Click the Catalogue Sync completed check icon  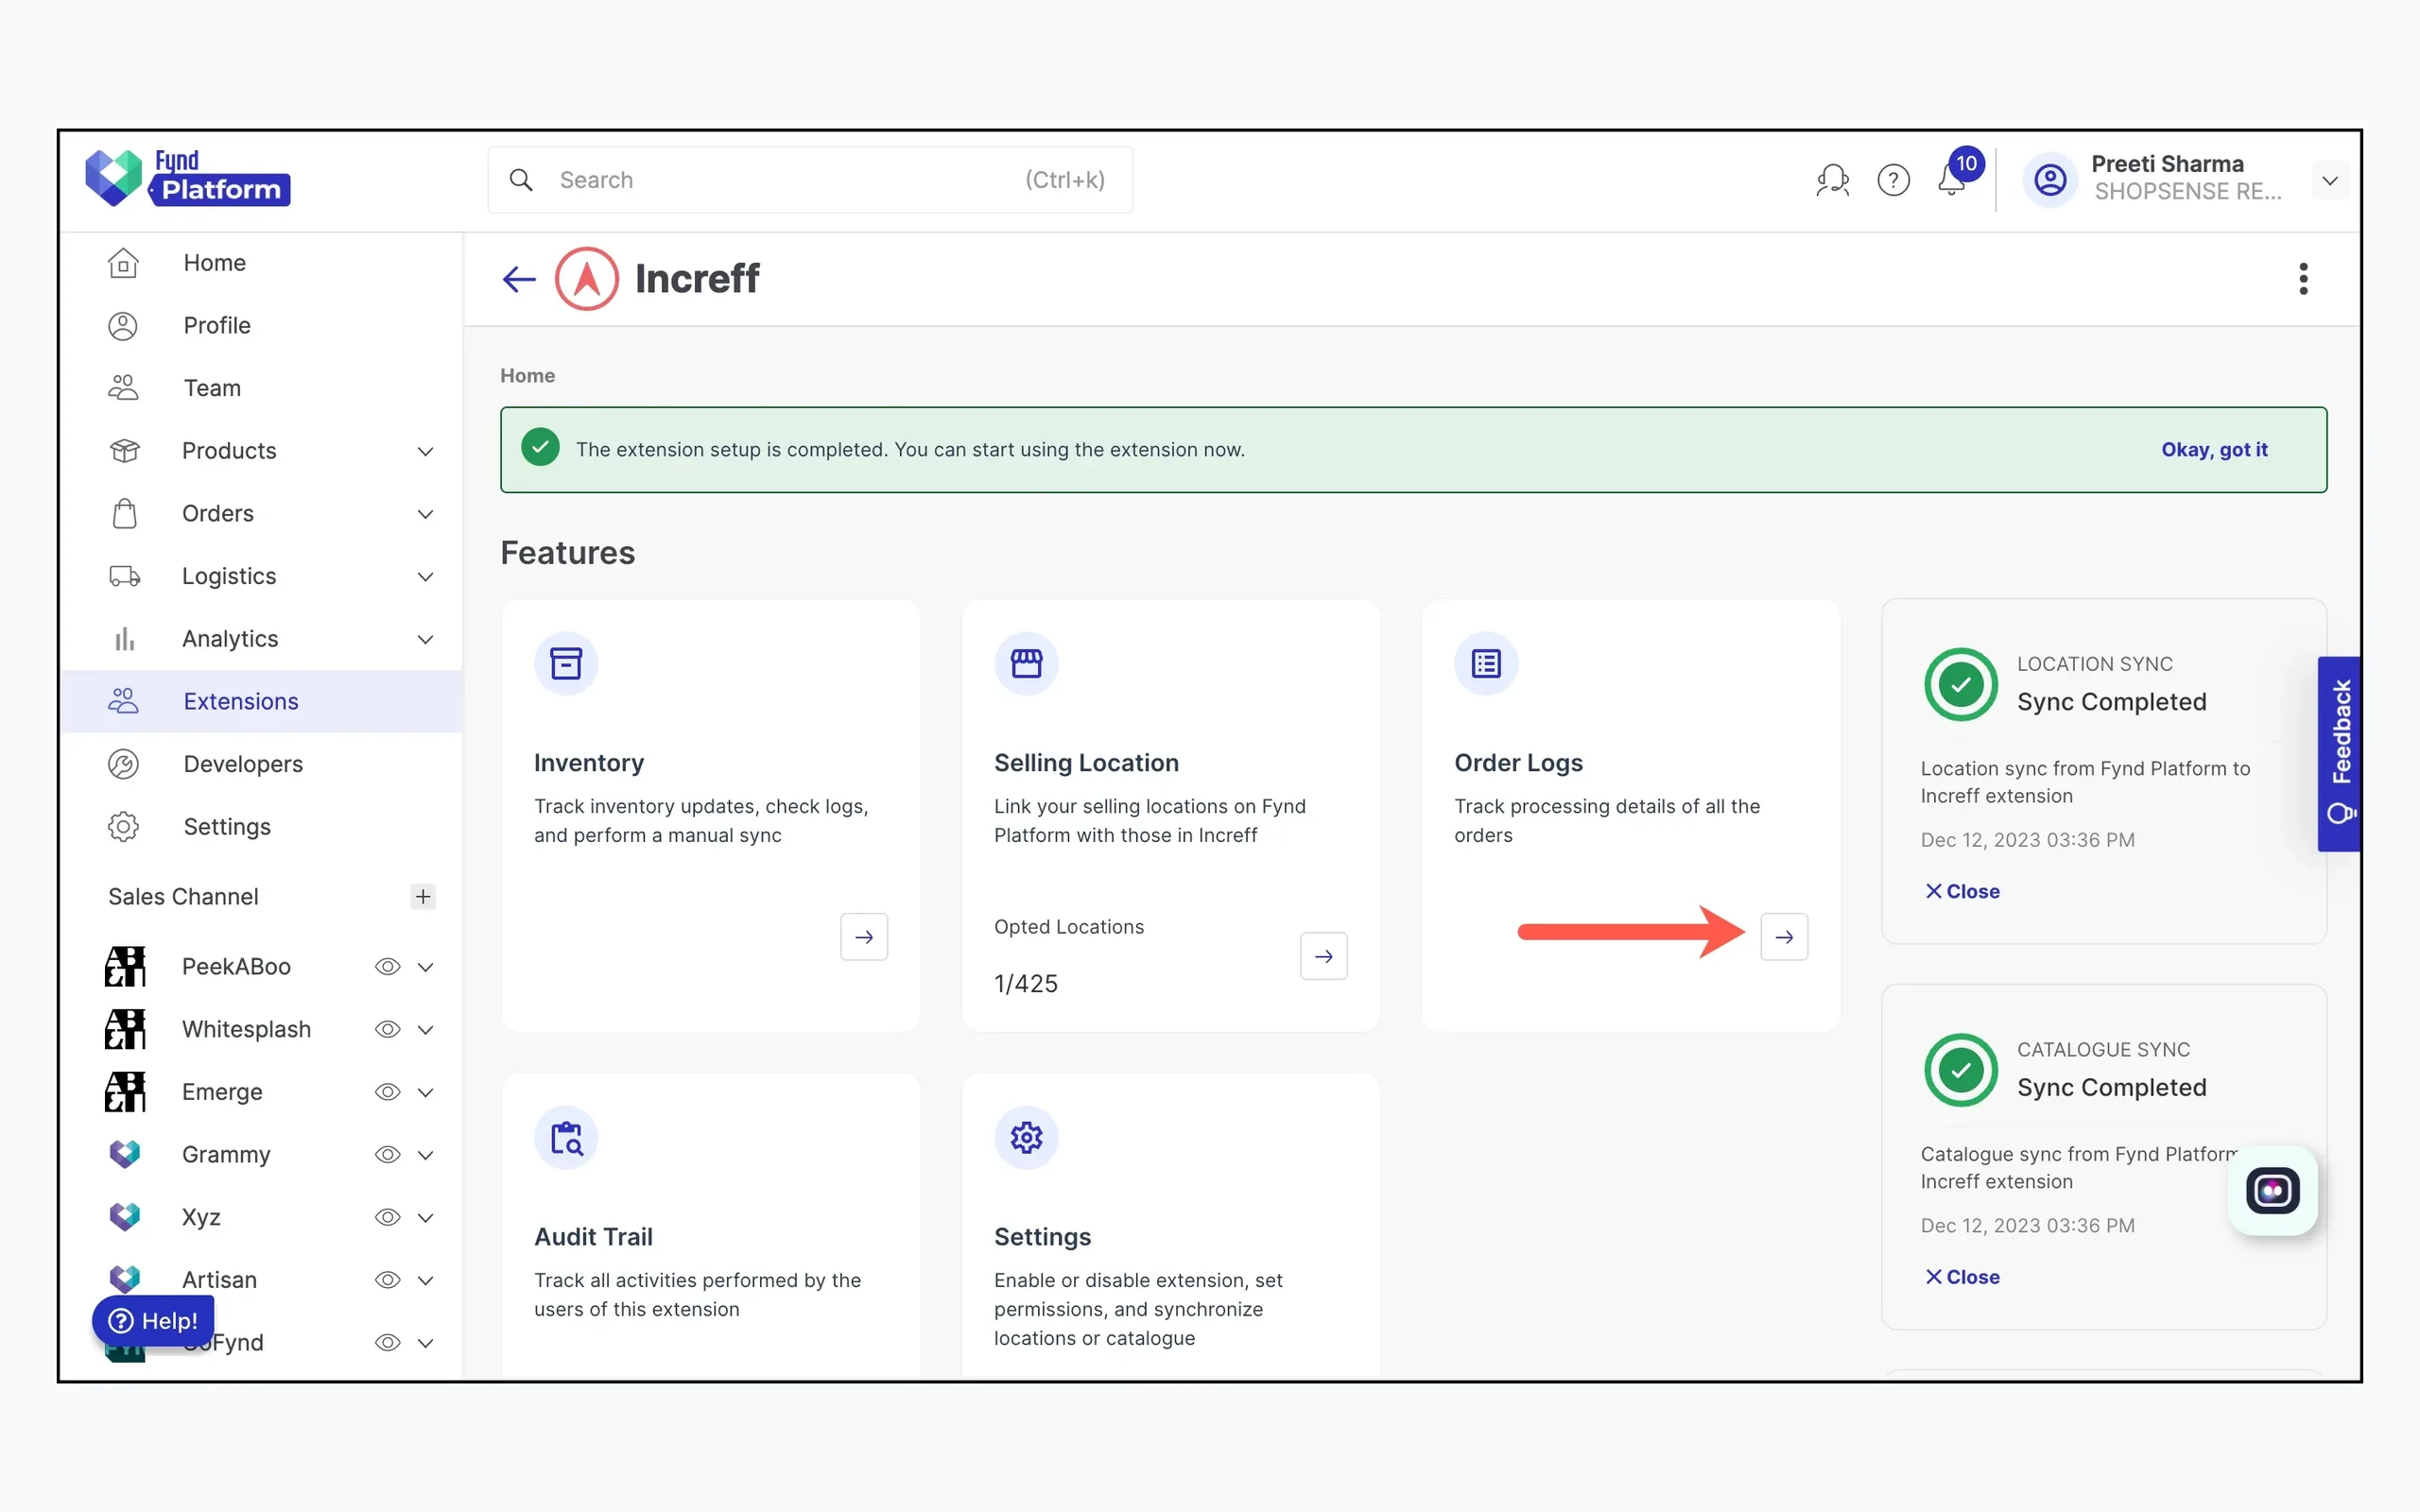(1960, 1070)
